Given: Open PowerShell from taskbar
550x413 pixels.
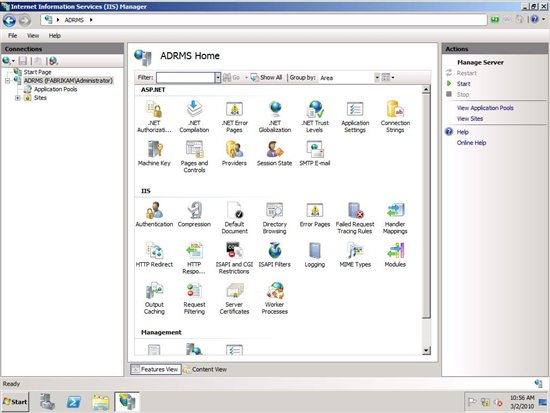Looking at the screenshot, I should pyautogui.click(x=74, y=402).
